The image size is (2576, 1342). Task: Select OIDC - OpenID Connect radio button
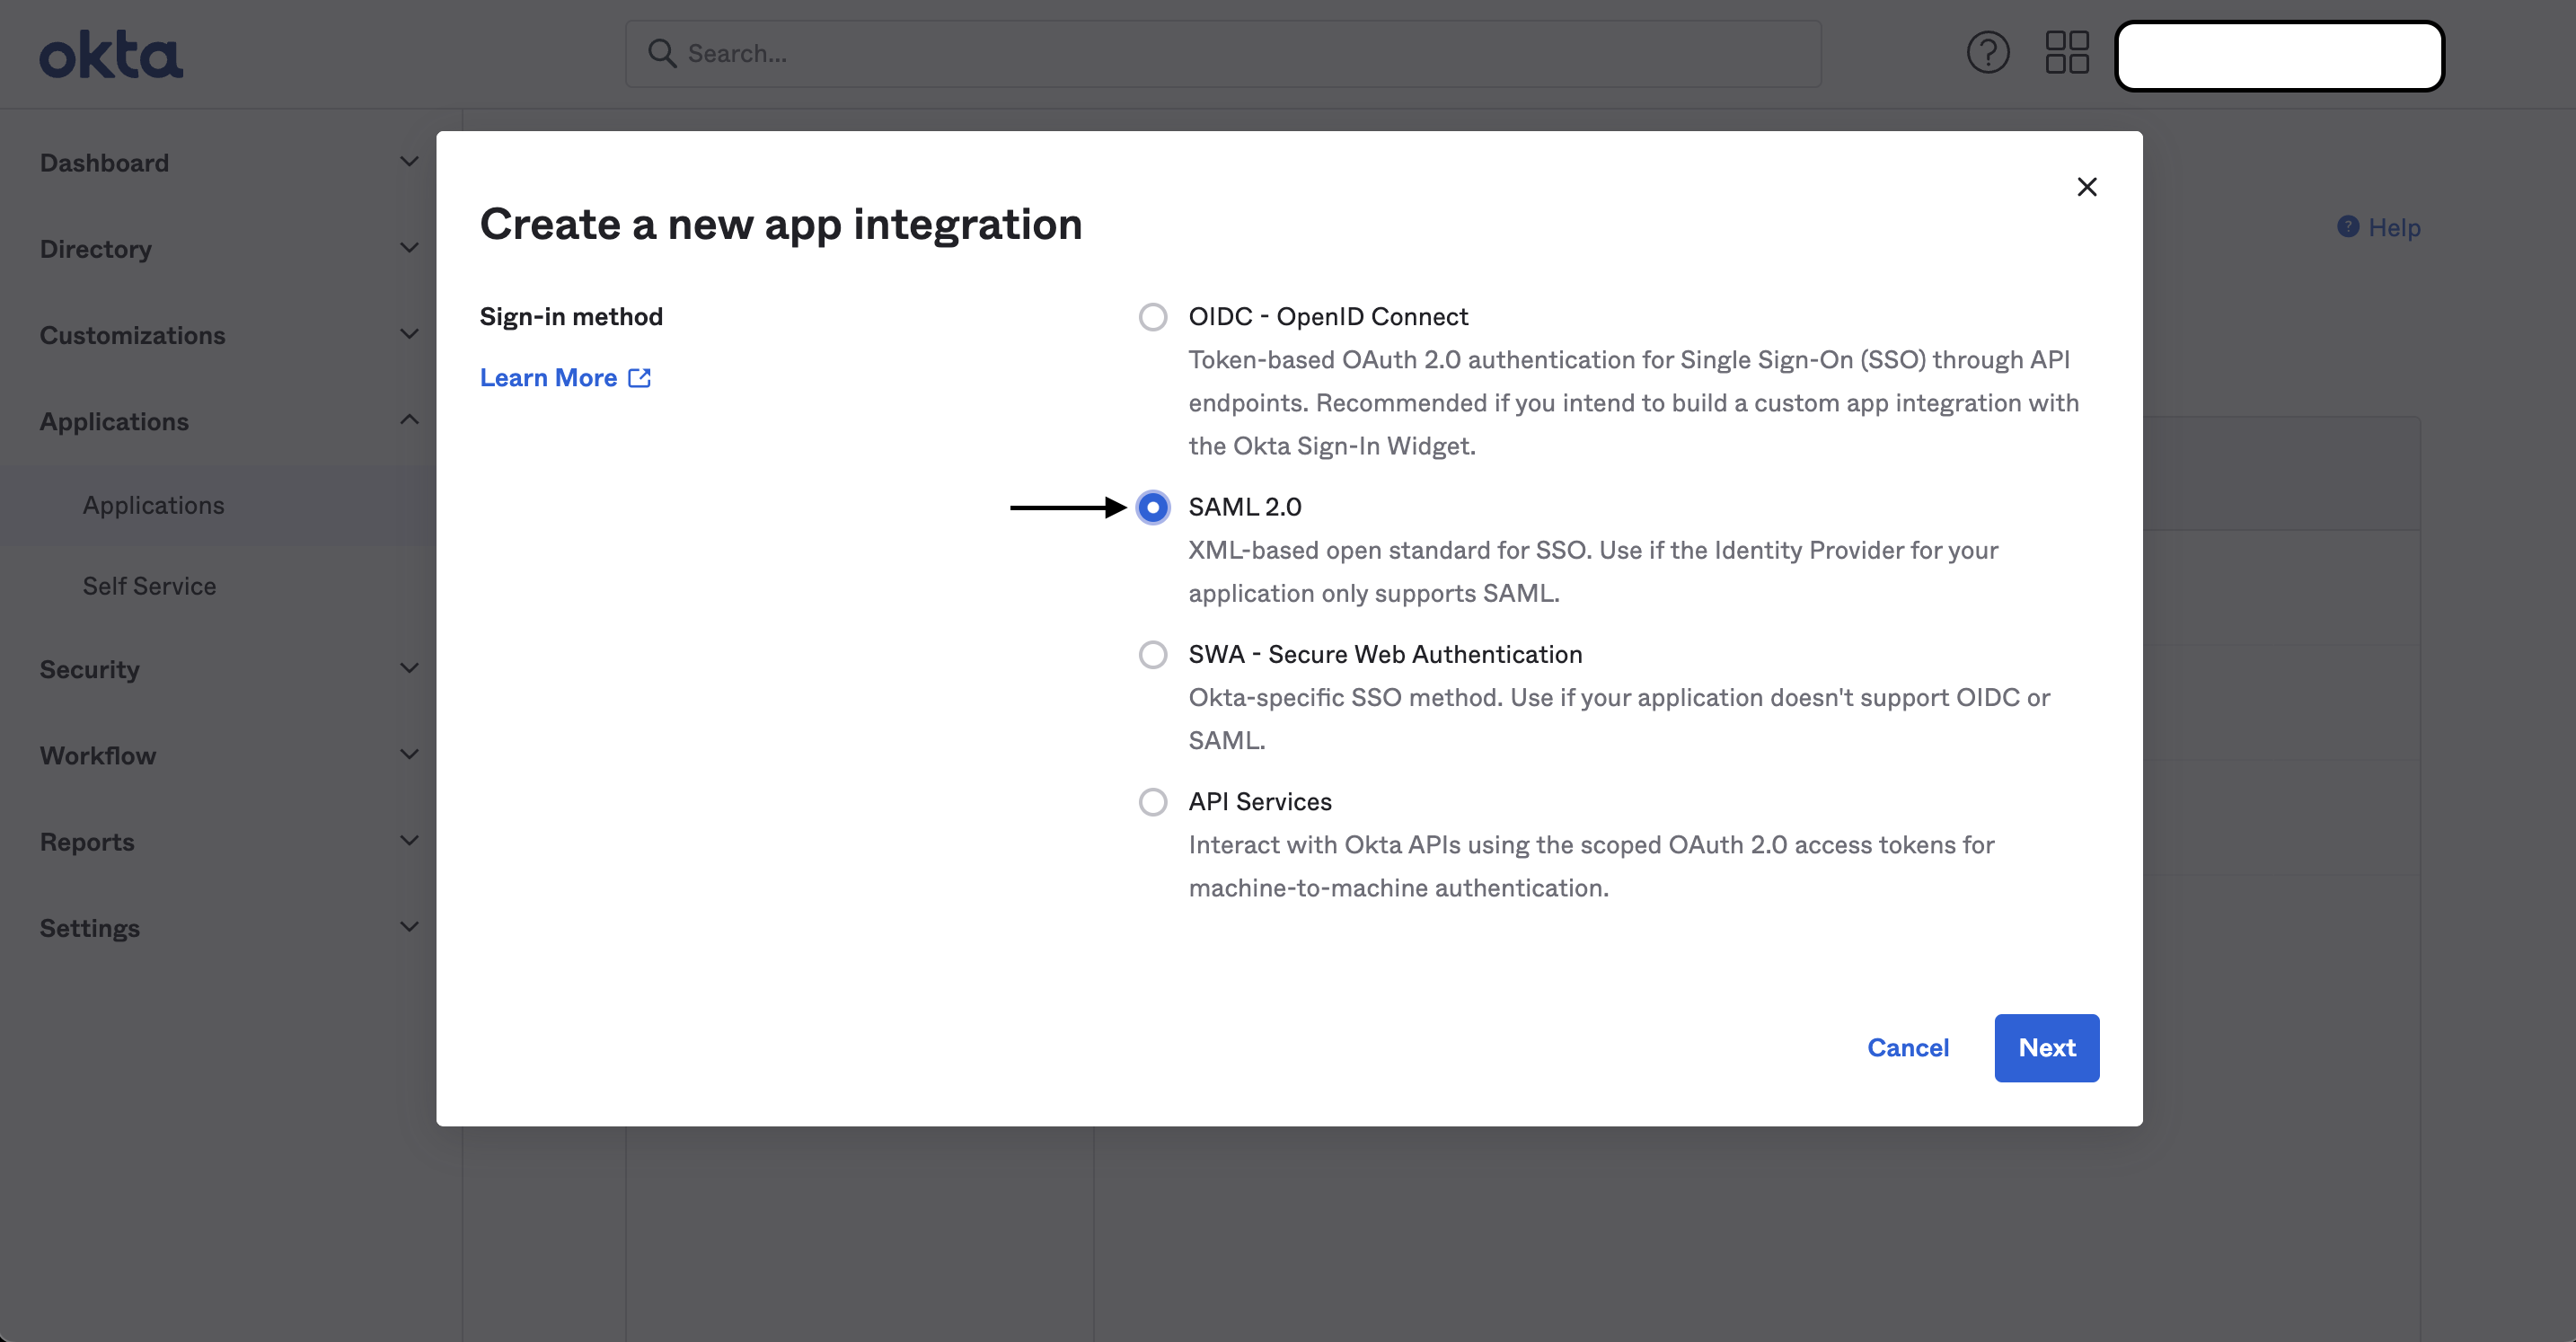point(1153,317)
